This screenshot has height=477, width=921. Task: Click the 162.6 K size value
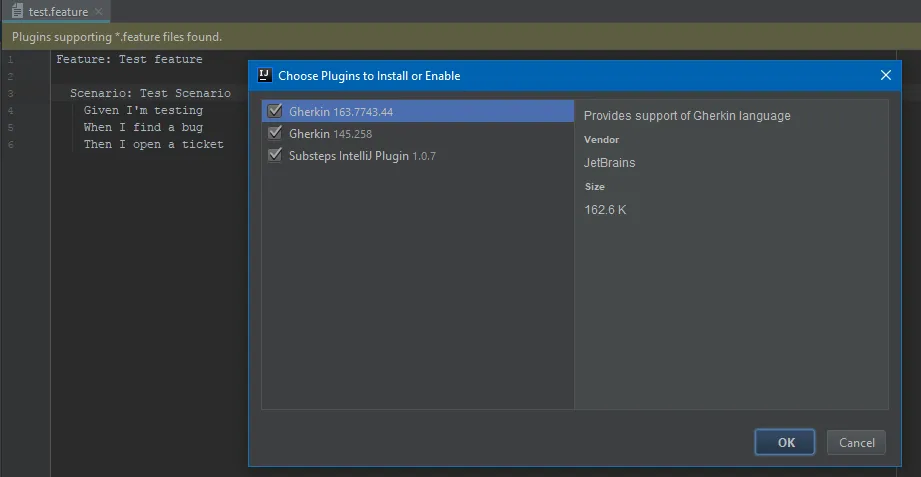pyautogui.click(x=605, y=210)
